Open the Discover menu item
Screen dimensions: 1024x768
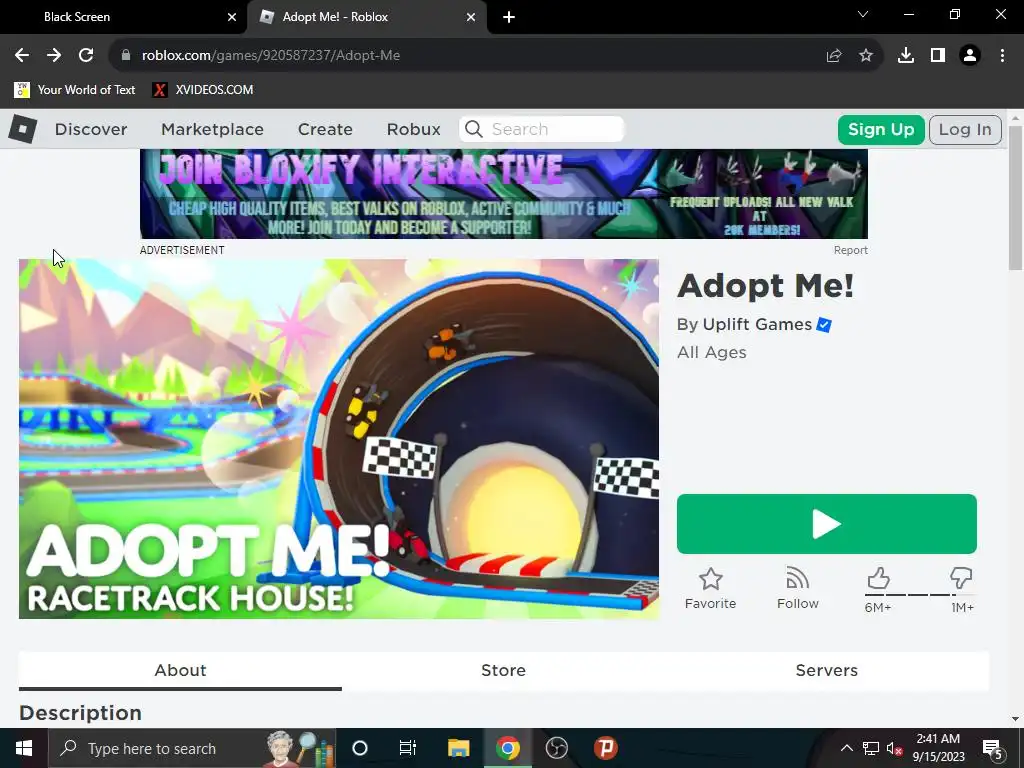pyautogui.click(x=91, y=129)
